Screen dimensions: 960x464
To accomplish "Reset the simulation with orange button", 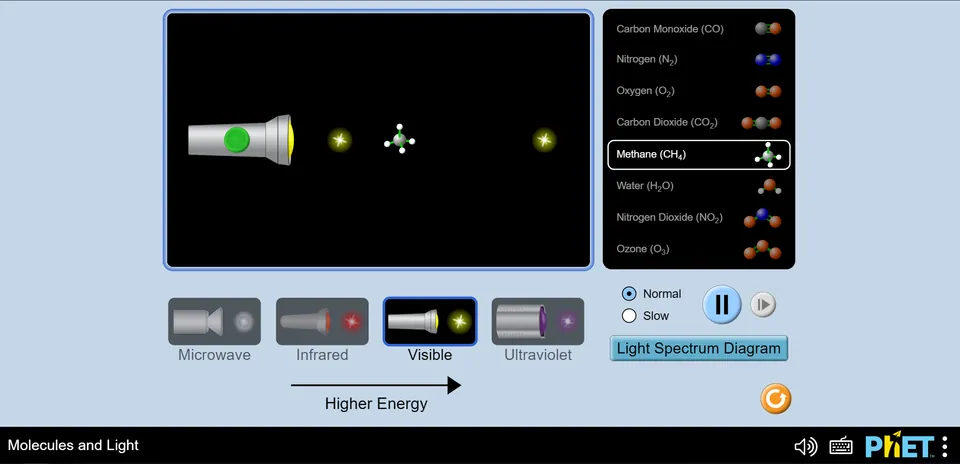I will [776, 399].
